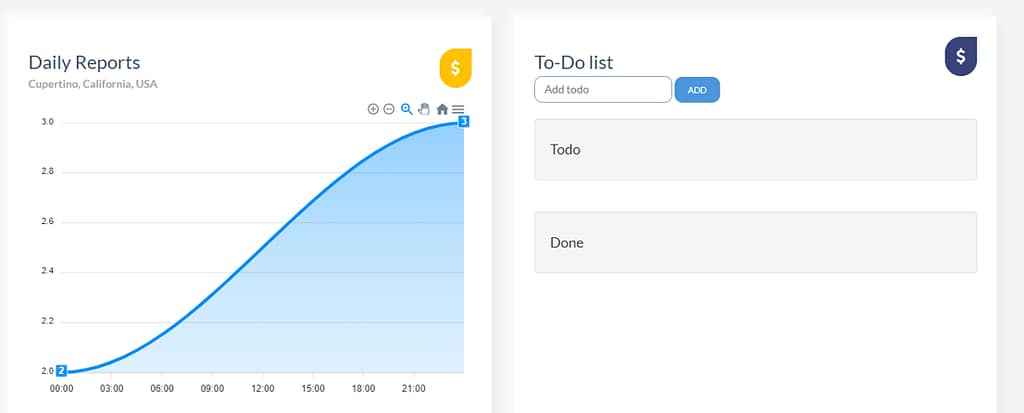1024x413 pixels.
Task: Focus the Add todo text field
Action: coord(603,90)
